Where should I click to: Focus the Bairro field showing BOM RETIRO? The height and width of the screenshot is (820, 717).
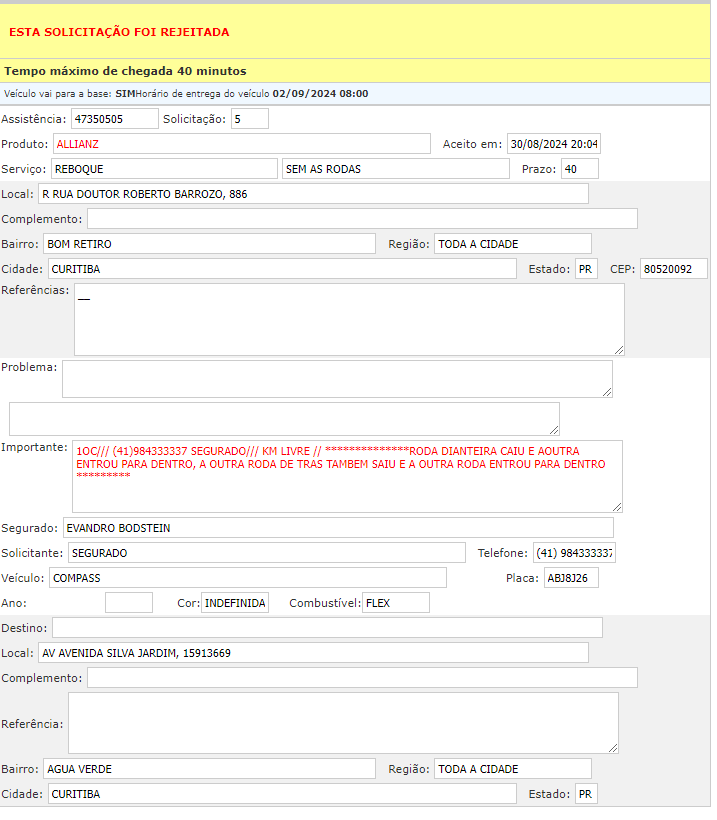coord(208,244)
